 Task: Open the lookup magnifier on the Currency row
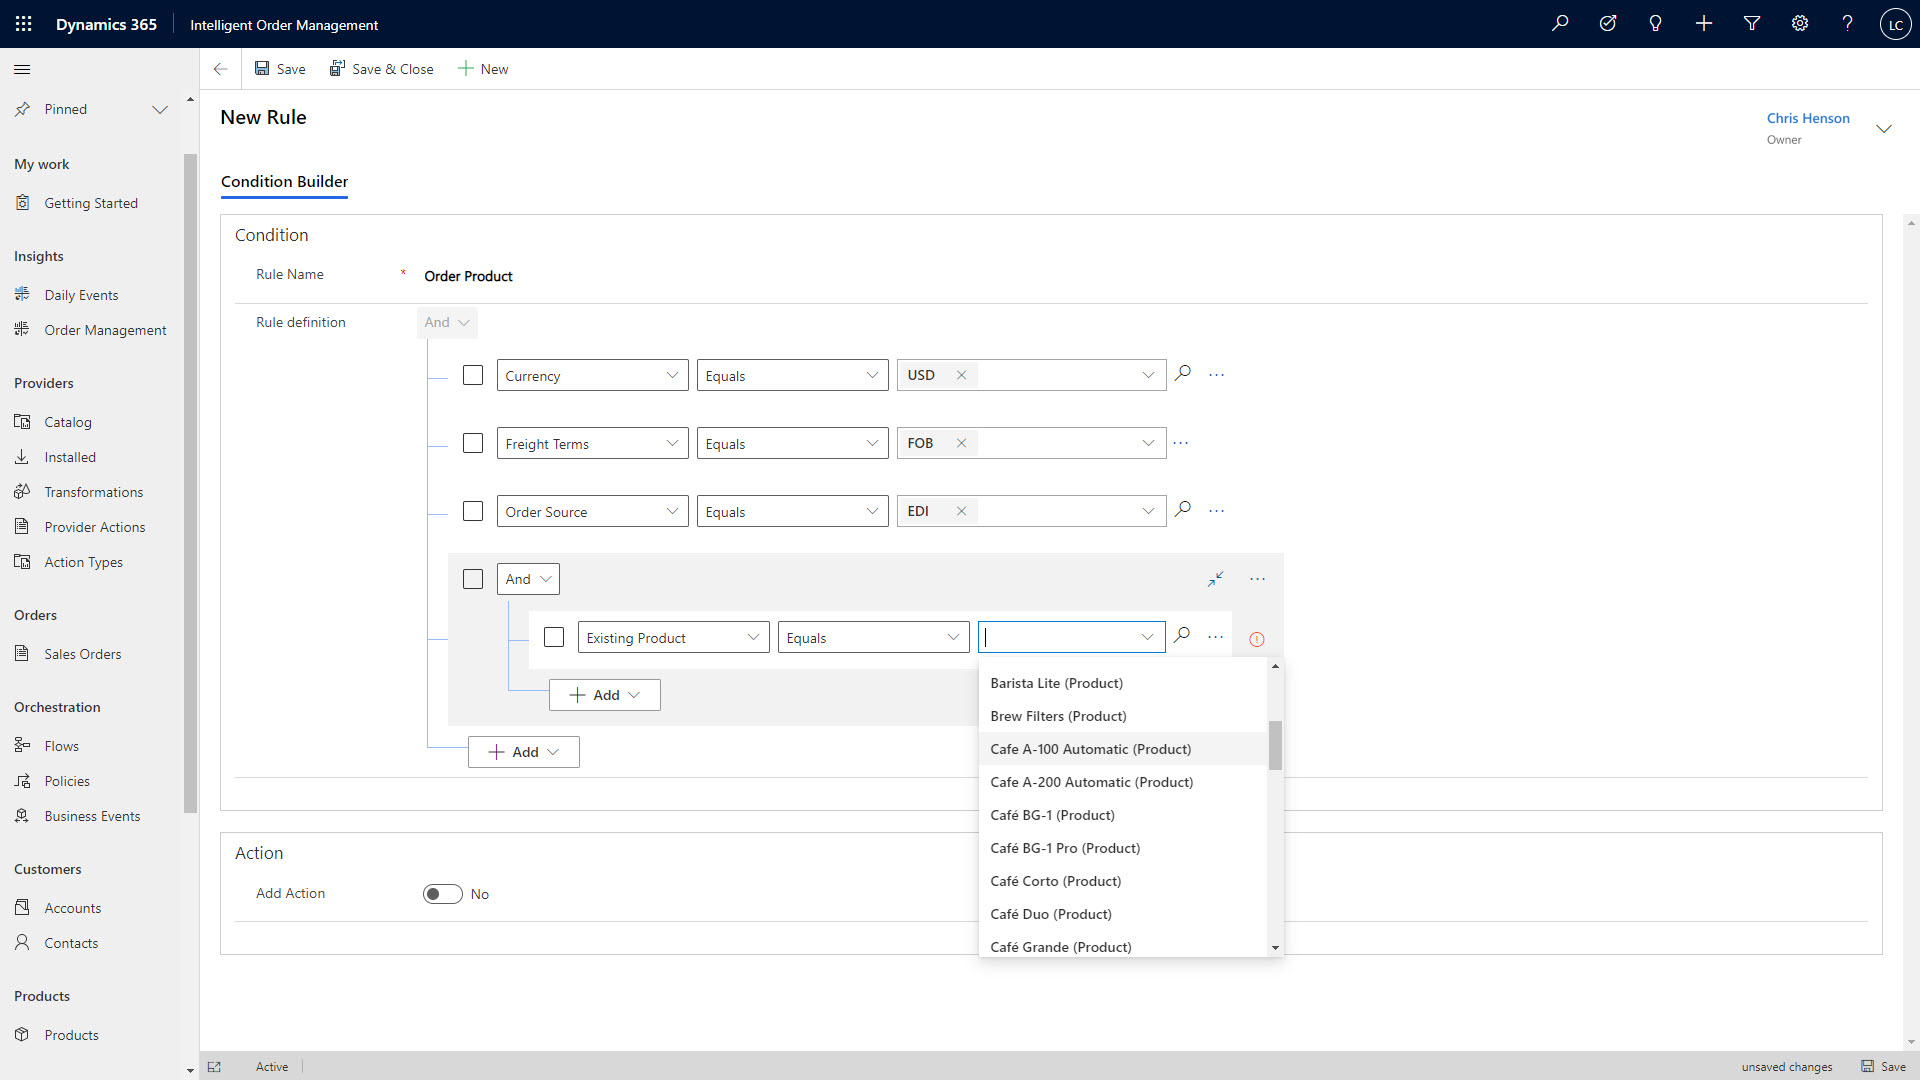pyautogui.click(x=1183, y=373)
